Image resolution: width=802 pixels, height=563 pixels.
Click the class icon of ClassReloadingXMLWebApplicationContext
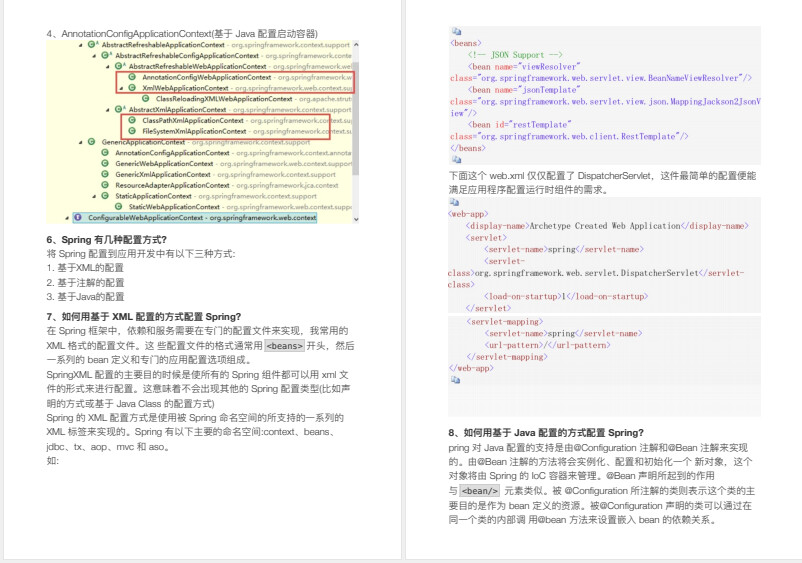pos(146,99)
